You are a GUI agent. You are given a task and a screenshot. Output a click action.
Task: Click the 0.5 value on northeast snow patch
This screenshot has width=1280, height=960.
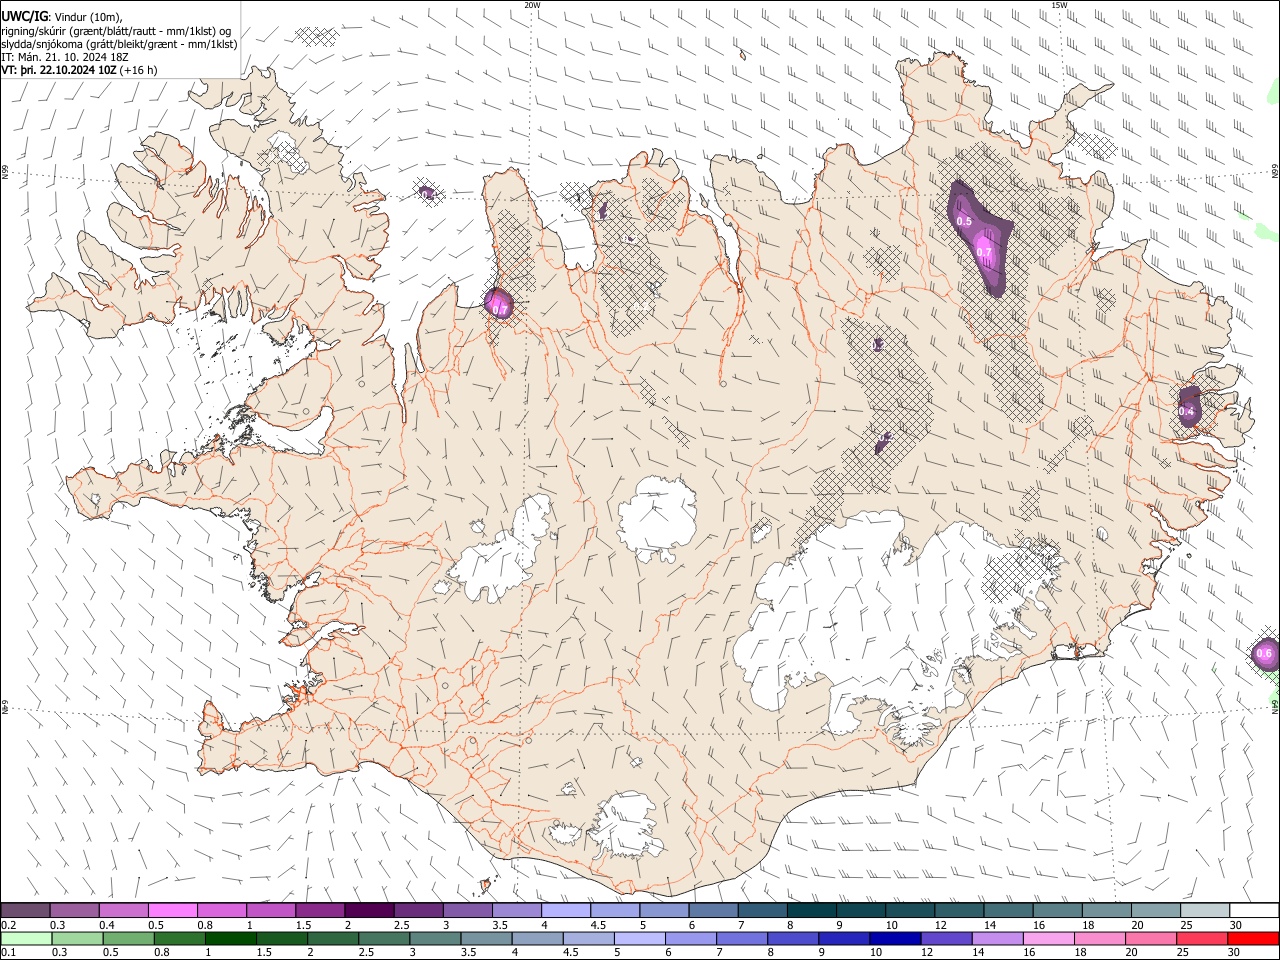point(964,221)
